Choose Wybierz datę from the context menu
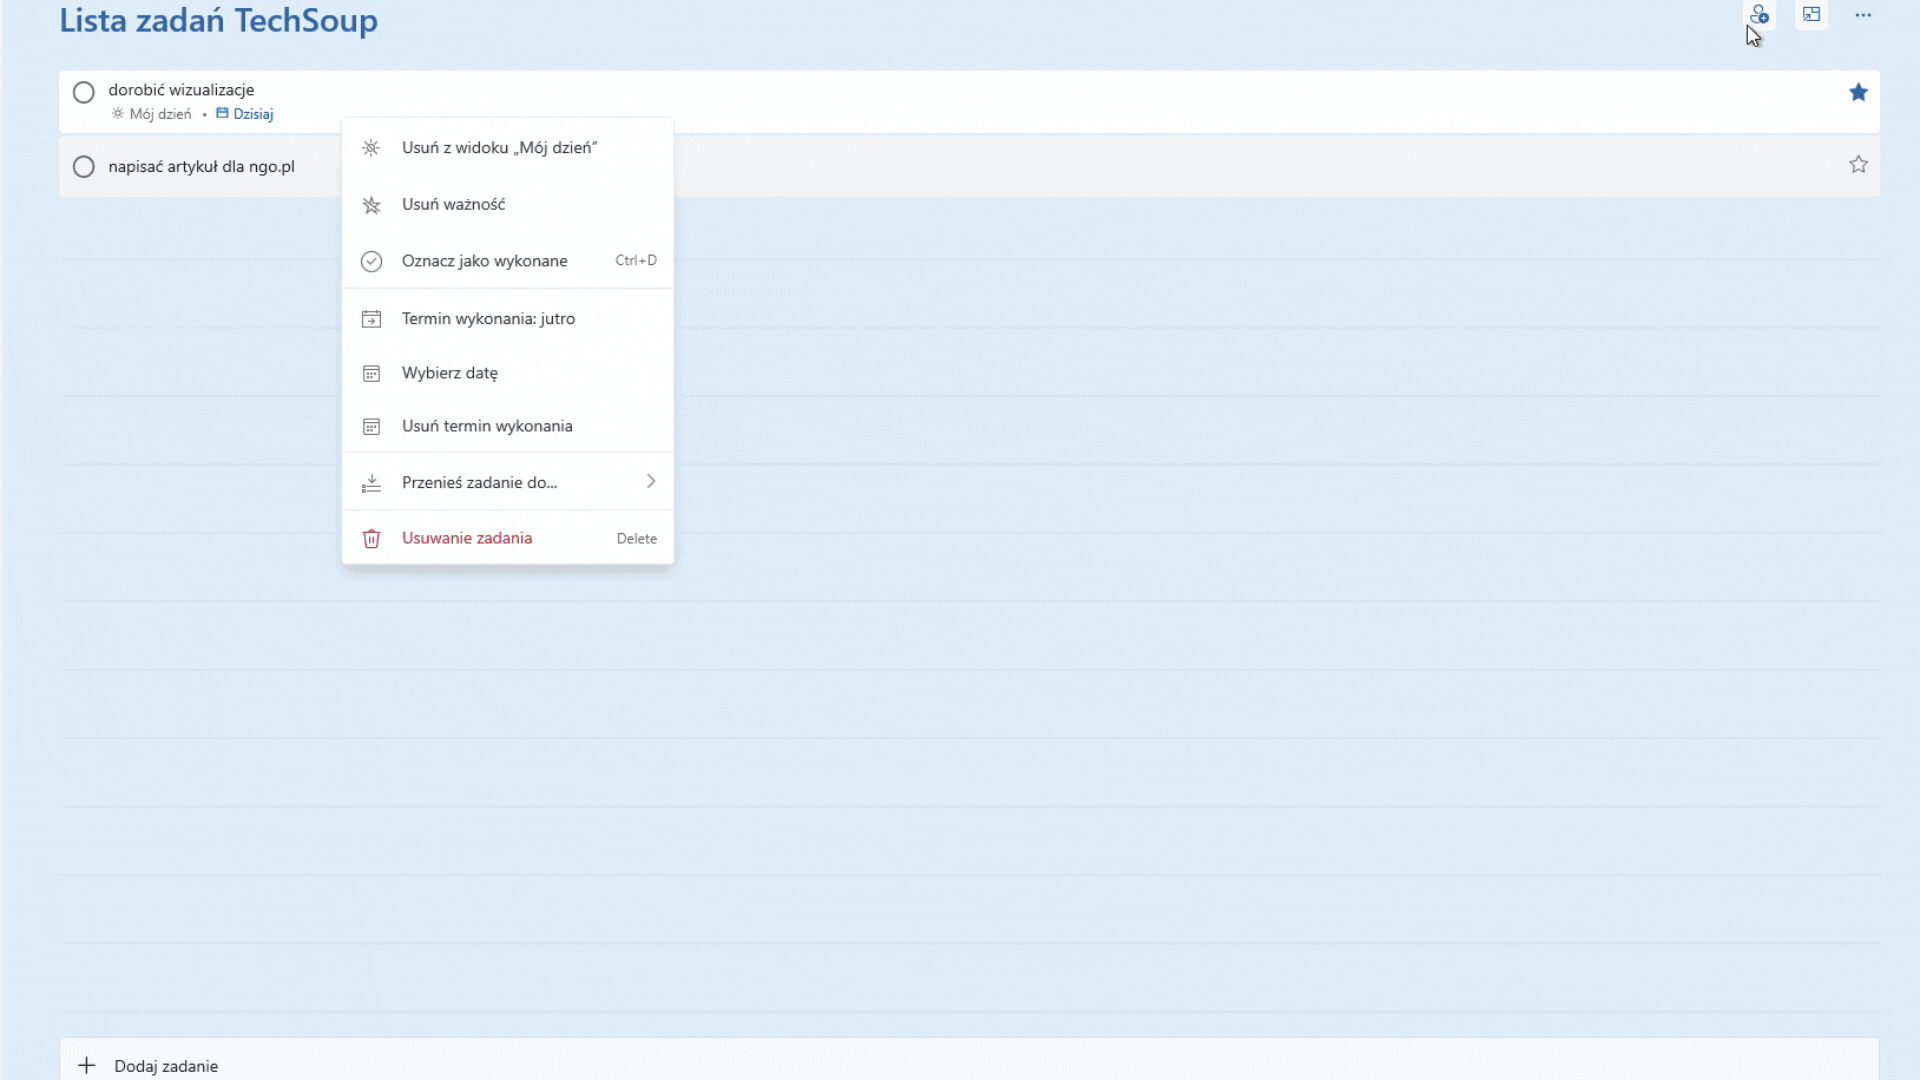 point(450,373)
